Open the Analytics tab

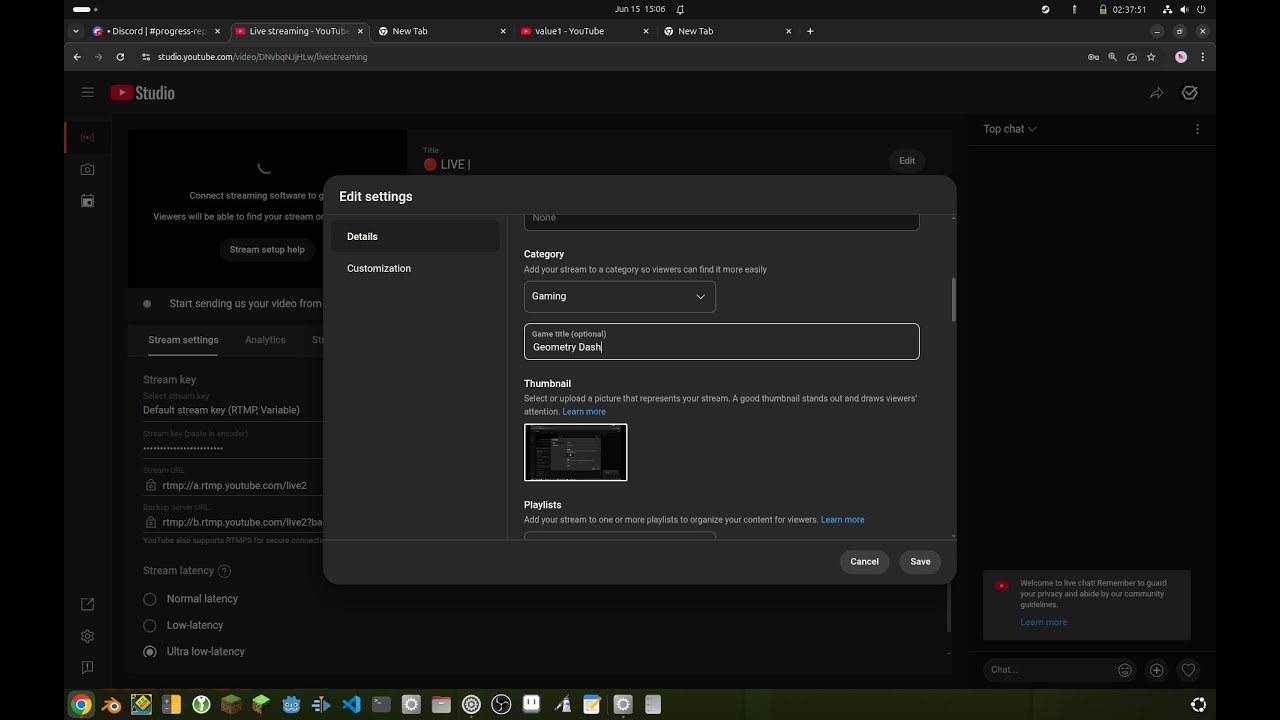(265, 340)
